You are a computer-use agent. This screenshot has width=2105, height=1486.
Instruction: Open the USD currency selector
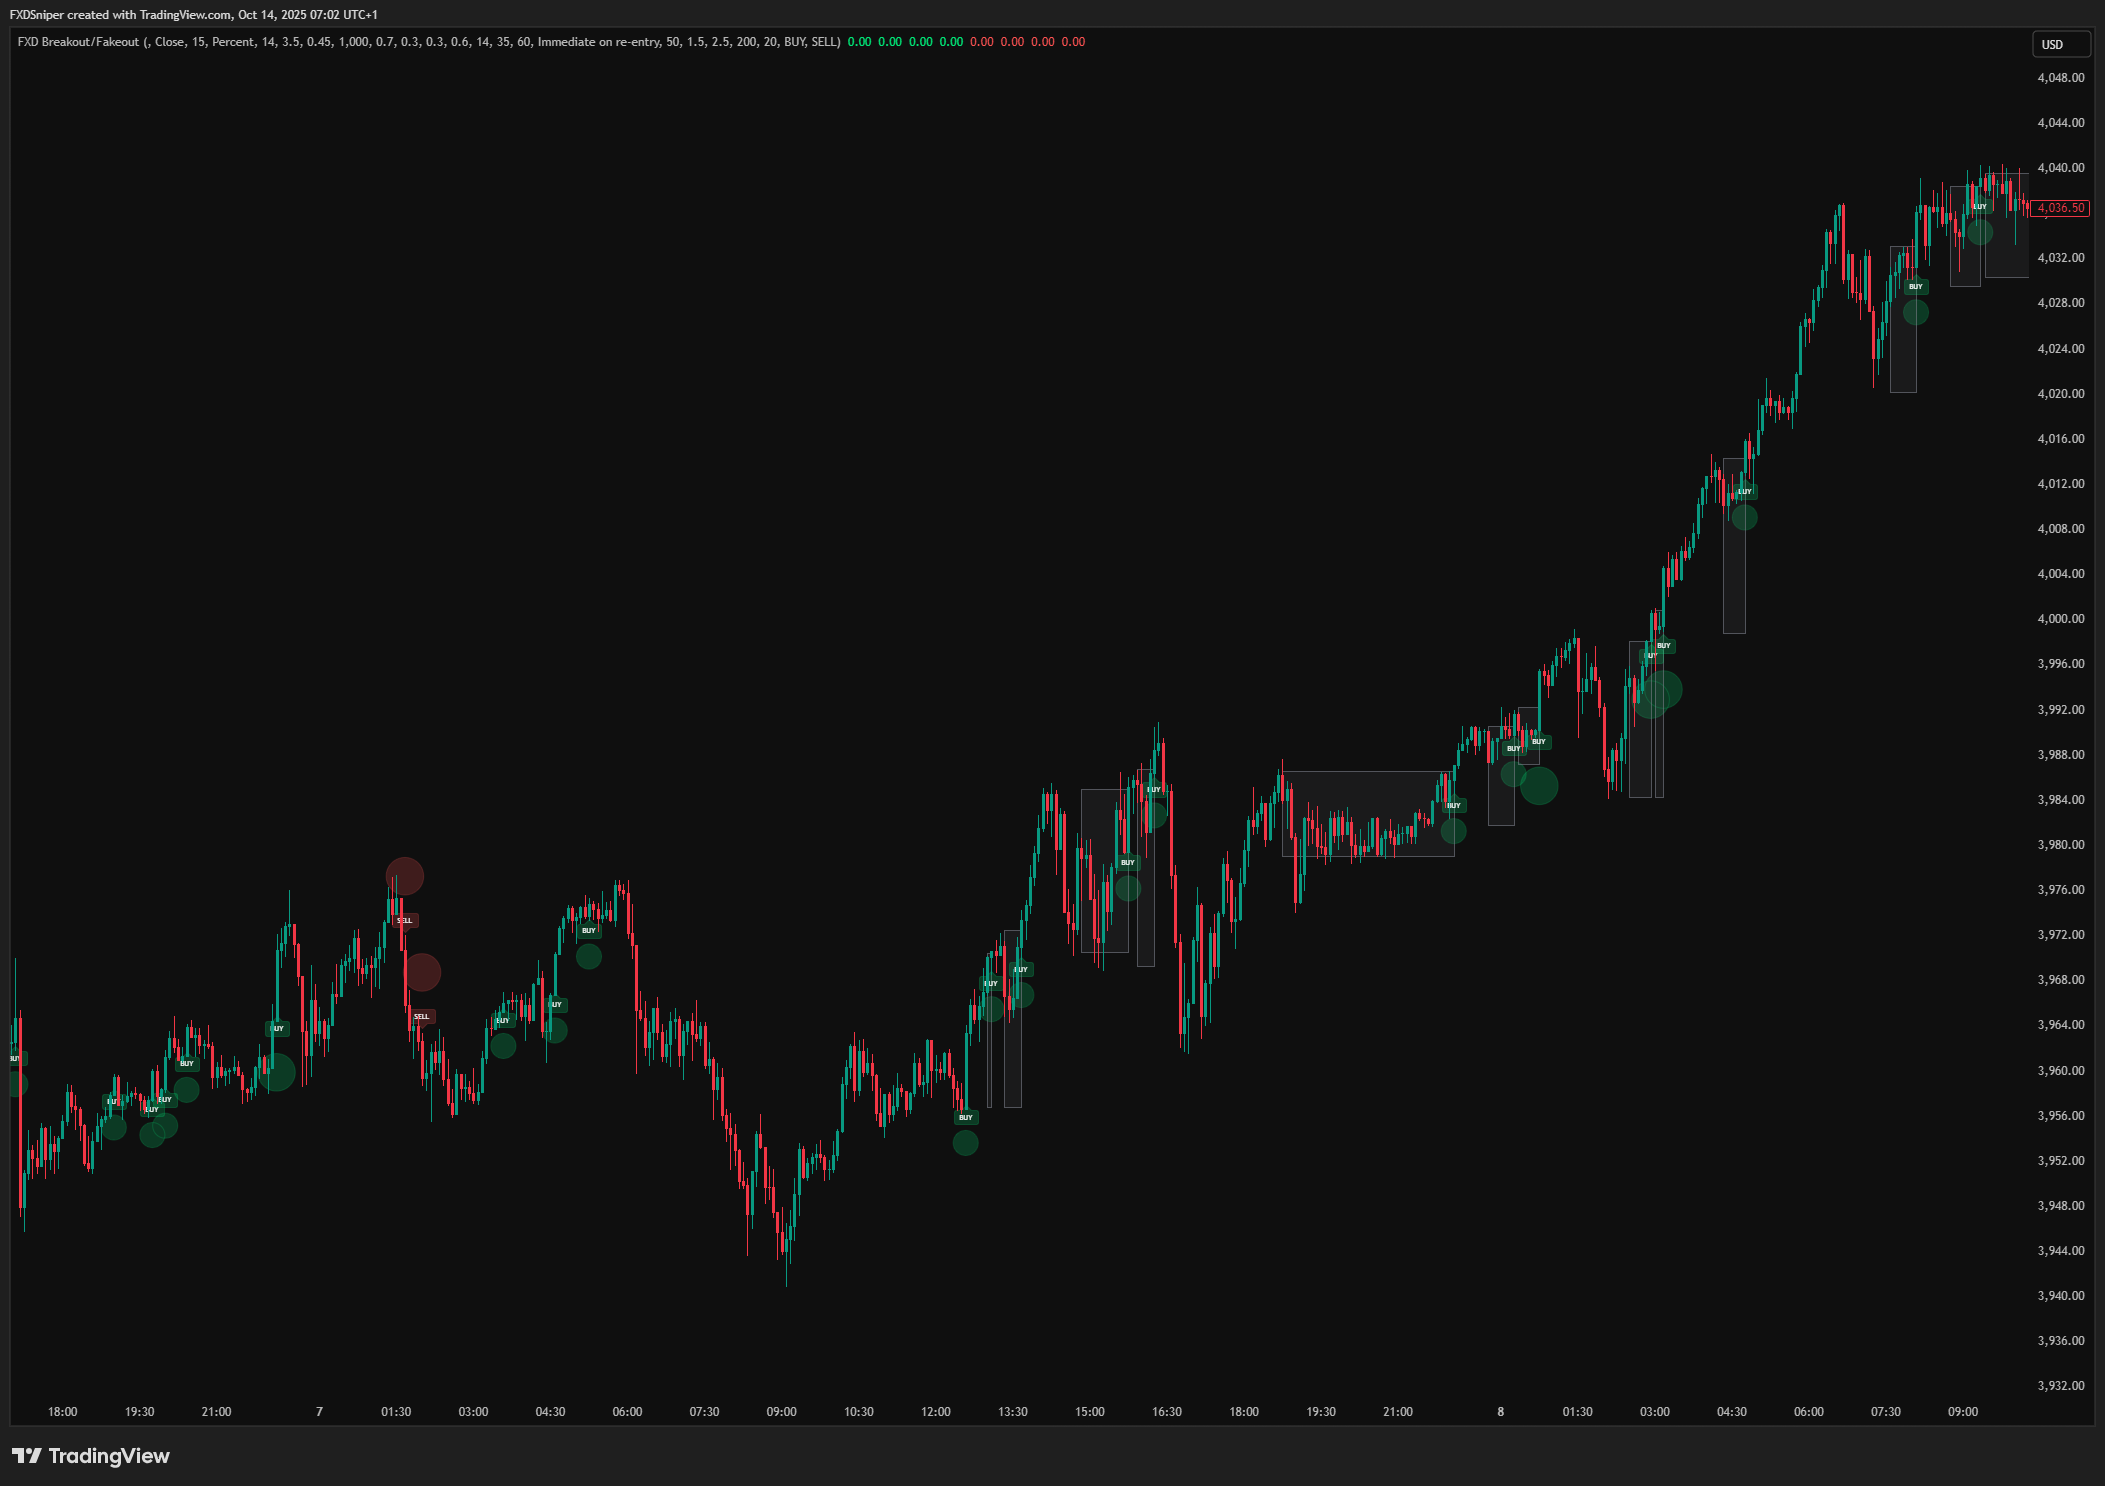2060,45
